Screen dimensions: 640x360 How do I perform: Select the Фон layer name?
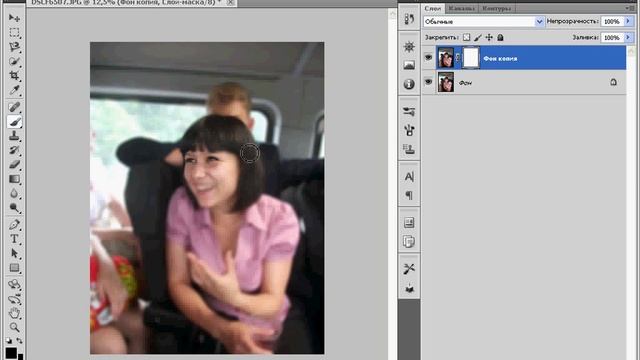[465, 83]
